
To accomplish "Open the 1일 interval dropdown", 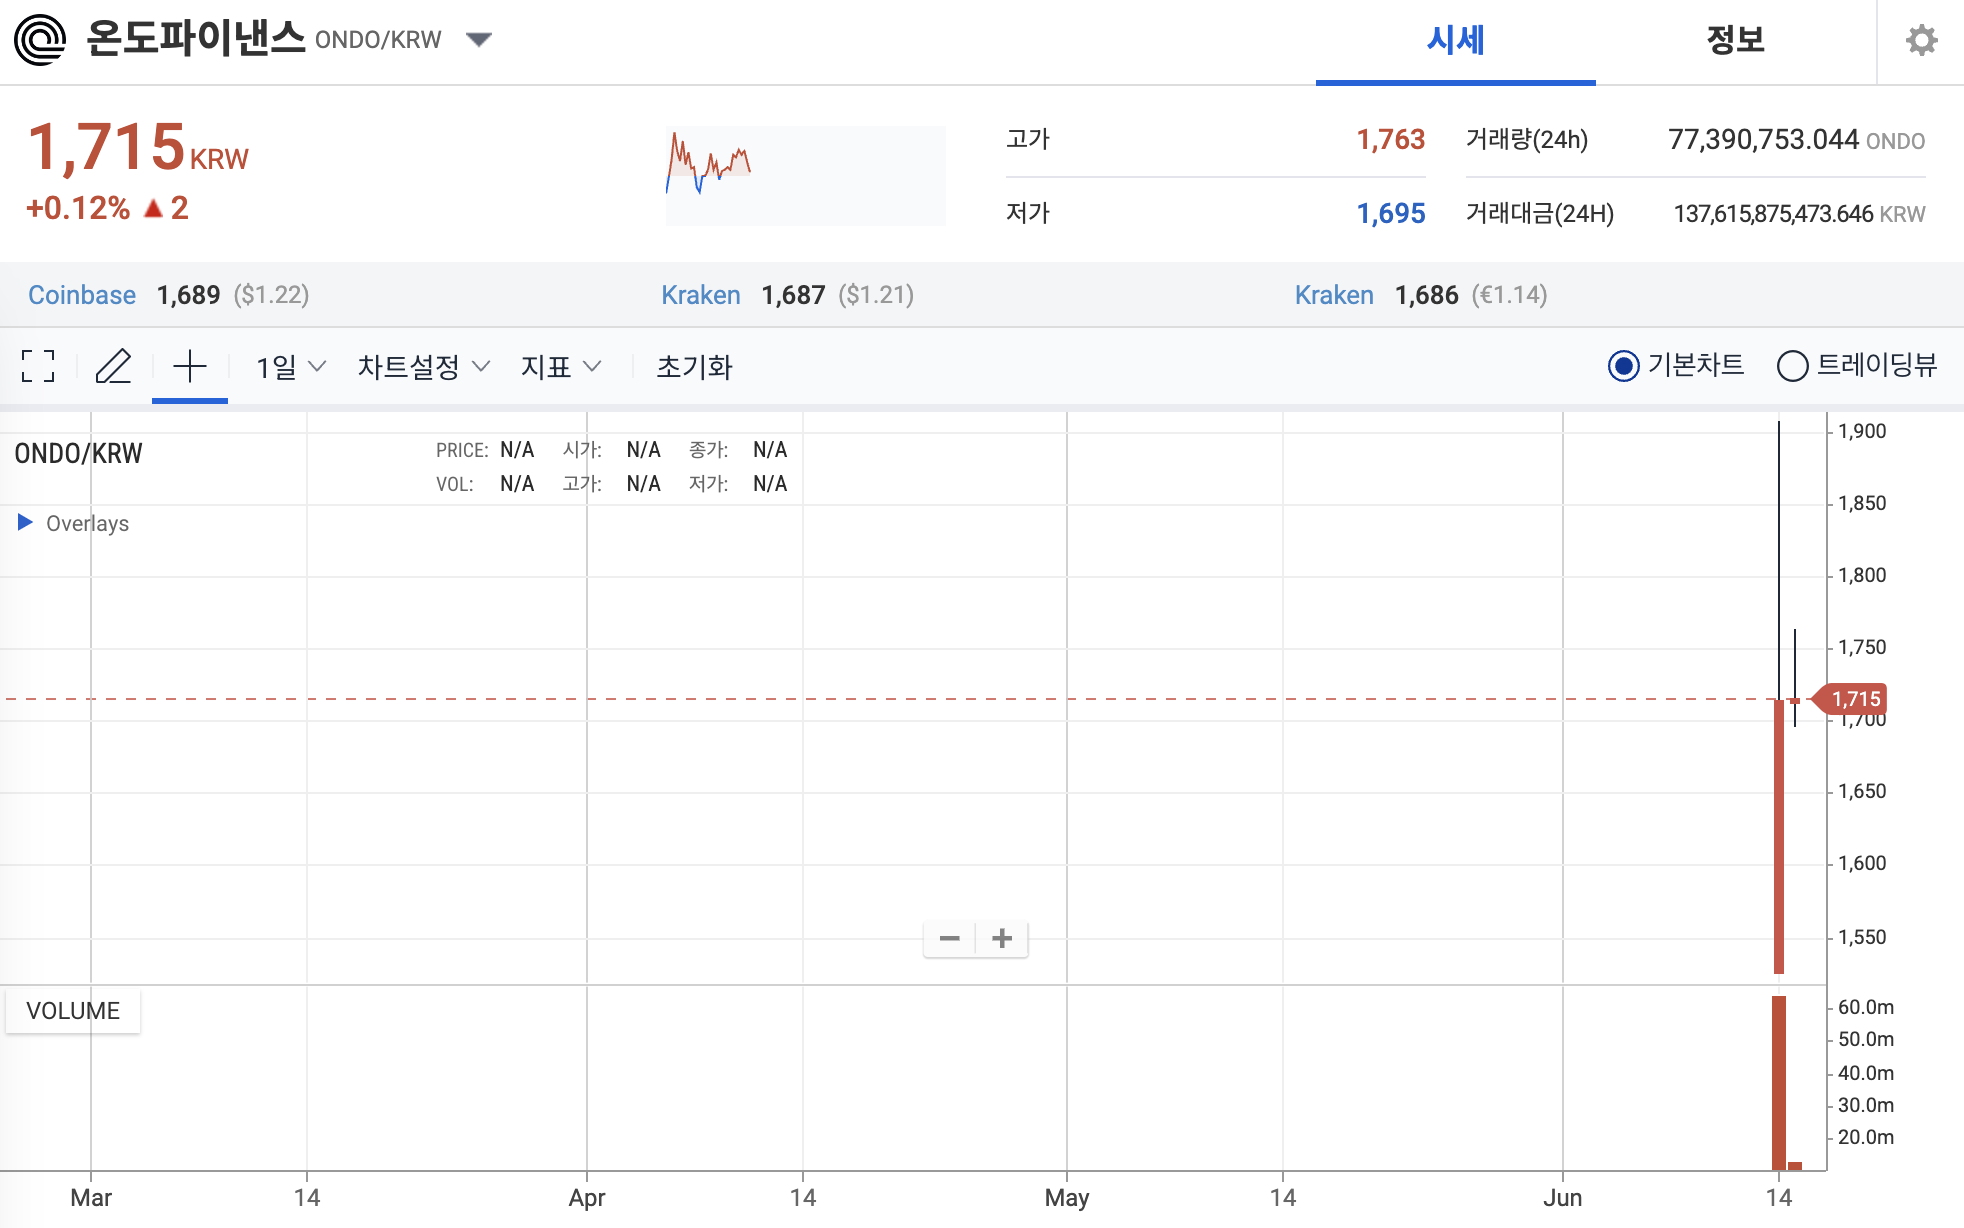I will tap(291, 367).
